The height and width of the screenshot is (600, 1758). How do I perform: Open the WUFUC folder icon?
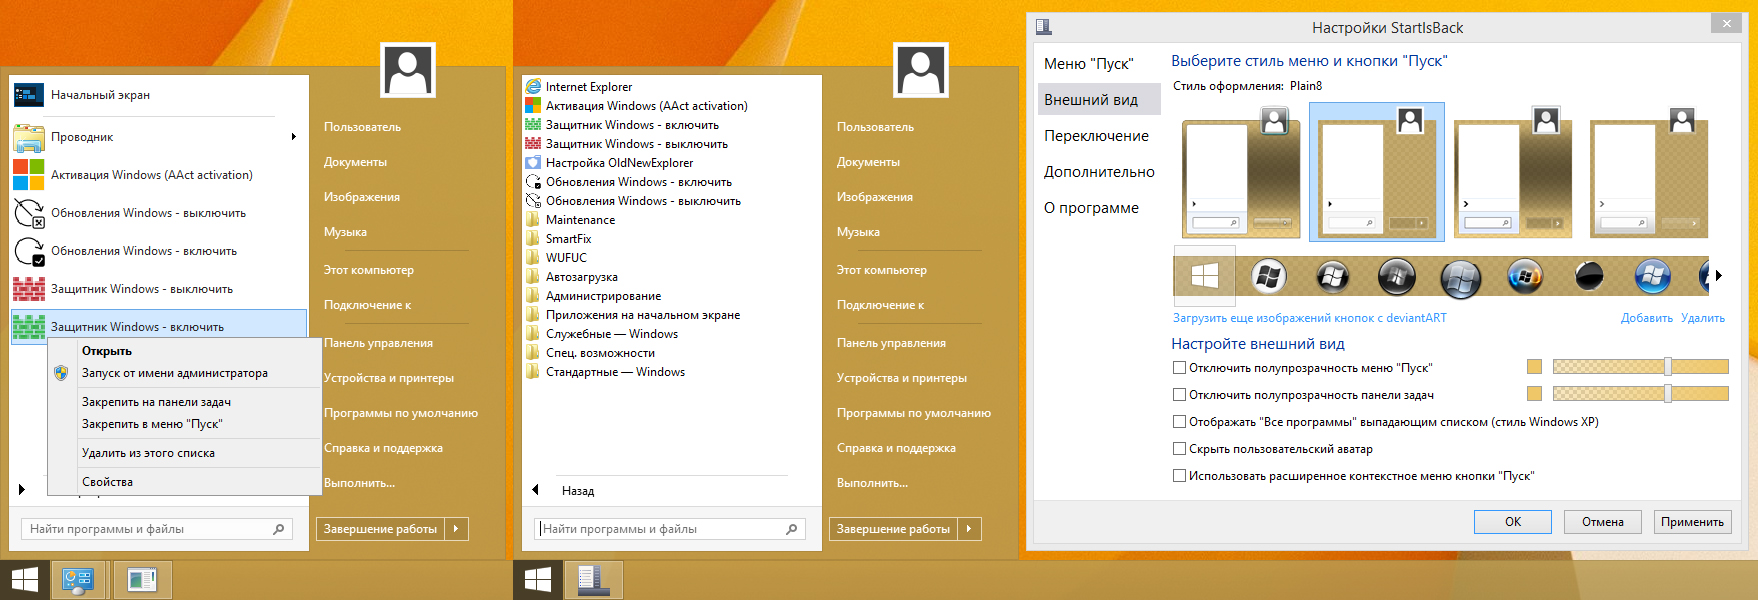pyautogui.click(x=533, y=258)
